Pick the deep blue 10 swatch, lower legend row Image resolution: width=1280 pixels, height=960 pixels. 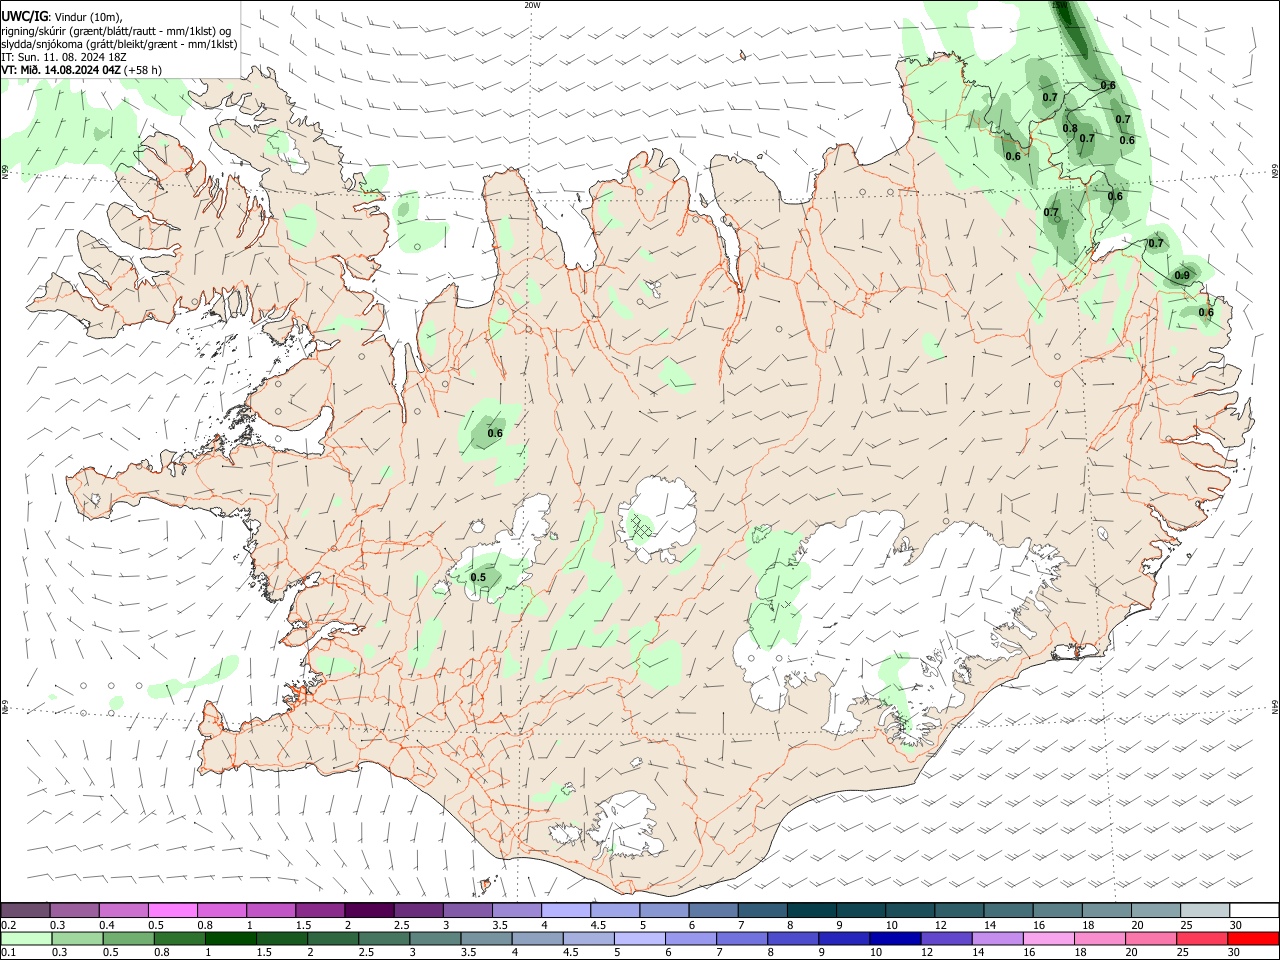(x=897, y=939)
